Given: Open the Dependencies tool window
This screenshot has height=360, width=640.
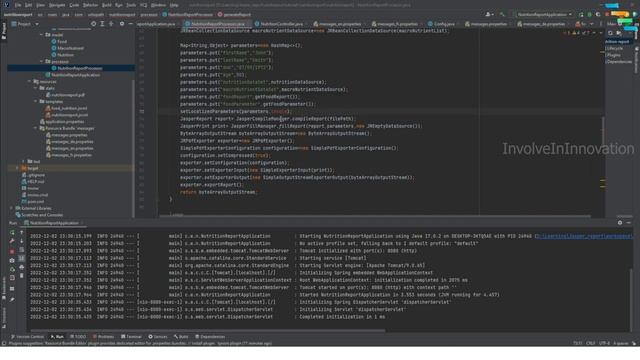Looking at the screenshot, I should (210, 337).
